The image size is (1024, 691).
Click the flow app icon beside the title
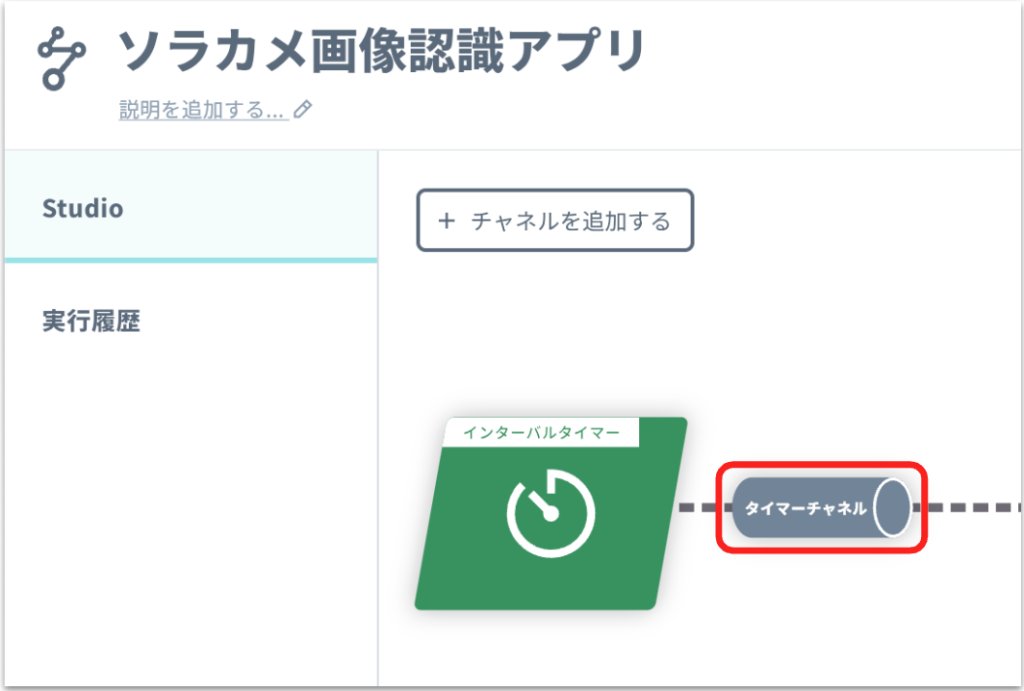click(x=61, y=57)
